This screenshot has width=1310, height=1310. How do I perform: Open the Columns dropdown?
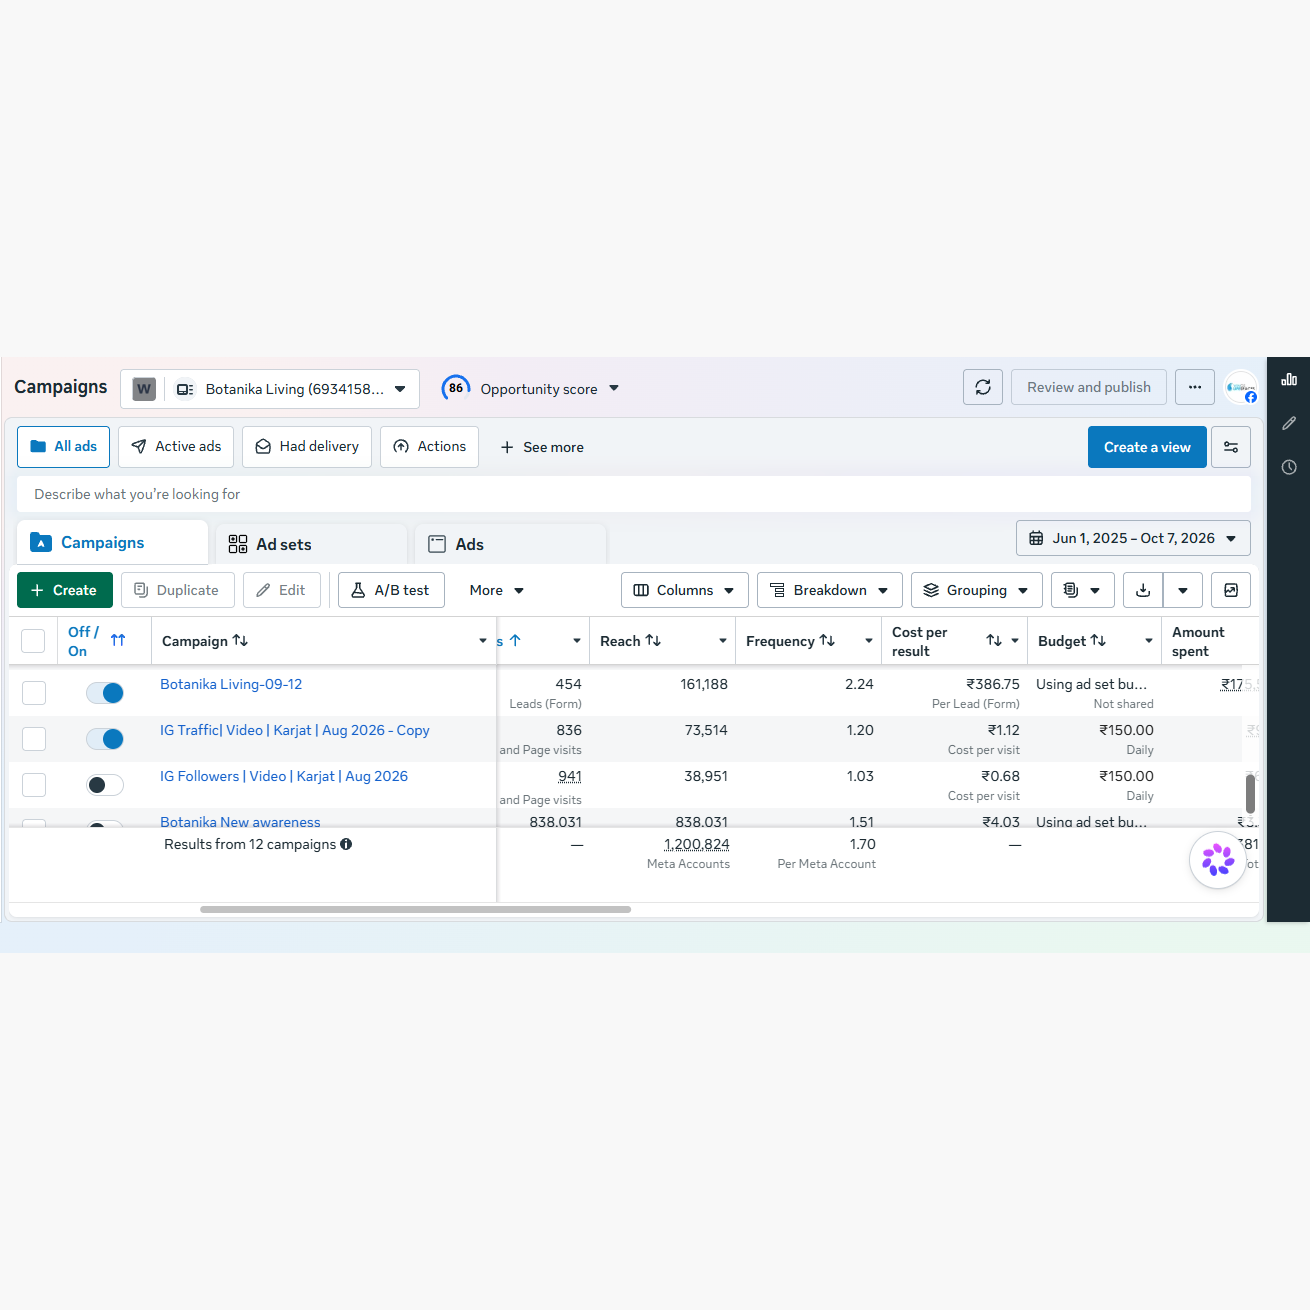685,590
